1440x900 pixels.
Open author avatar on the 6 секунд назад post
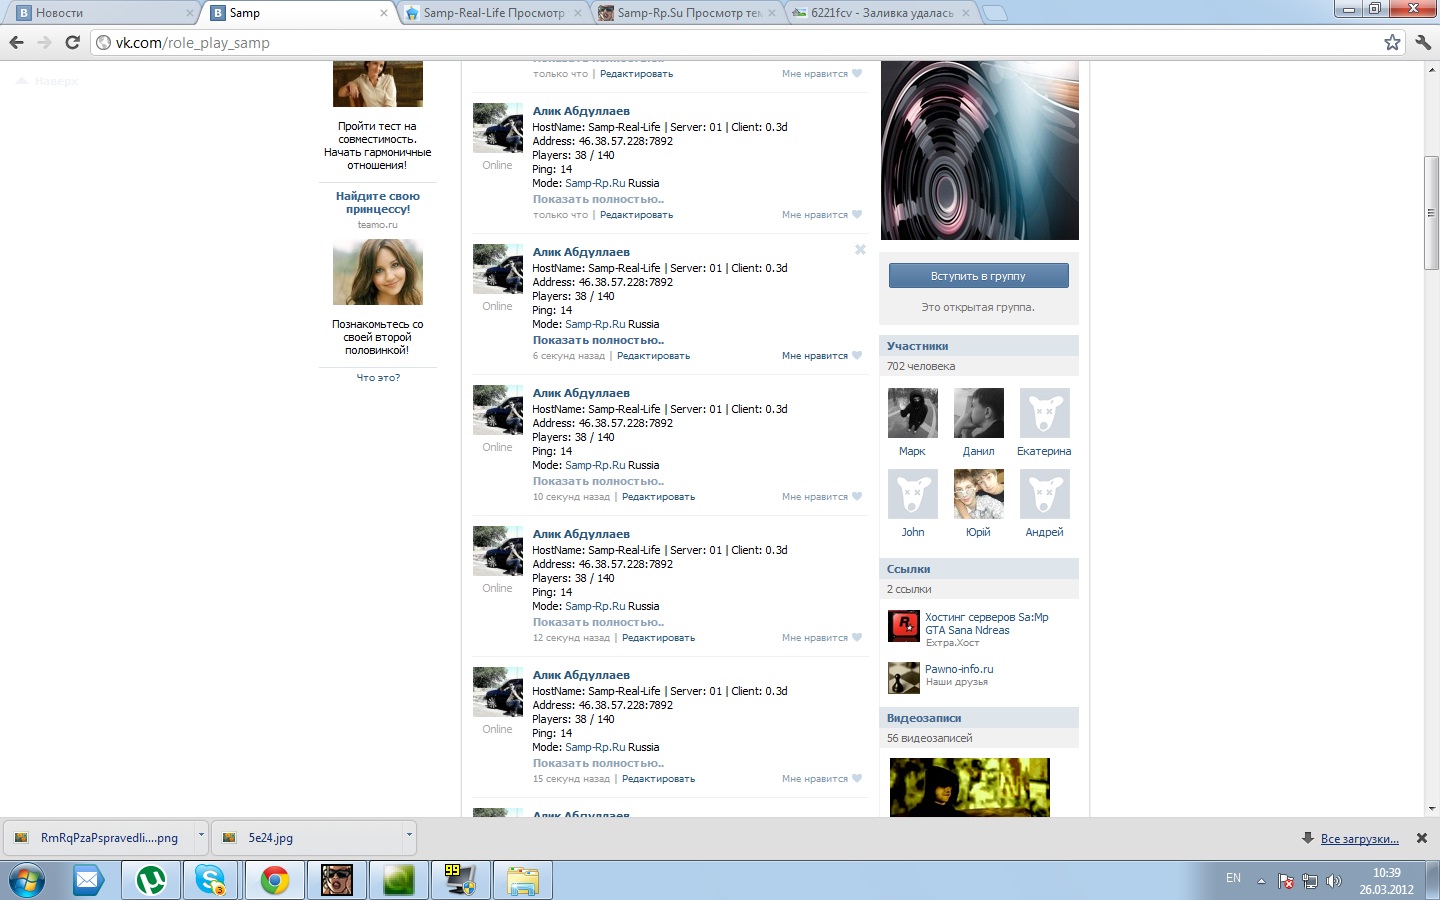tap(498, 269)
